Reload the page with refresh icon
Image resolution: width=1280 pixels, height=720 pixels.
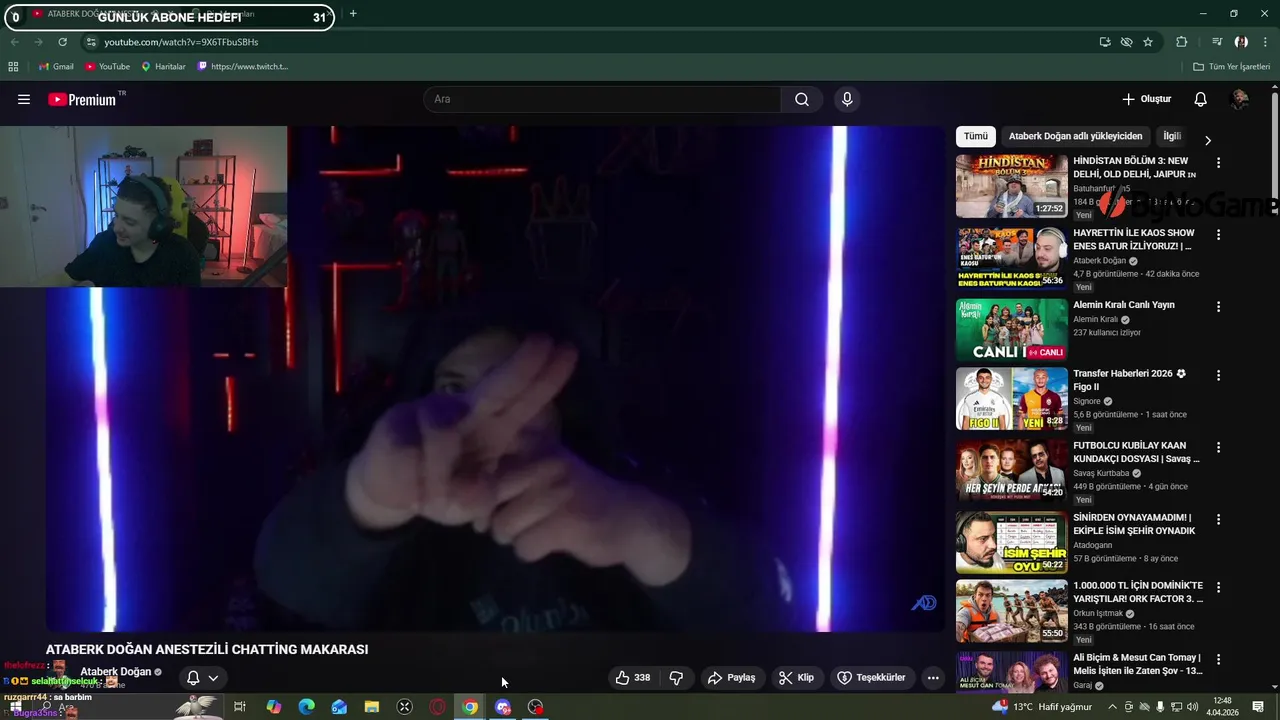62,42
